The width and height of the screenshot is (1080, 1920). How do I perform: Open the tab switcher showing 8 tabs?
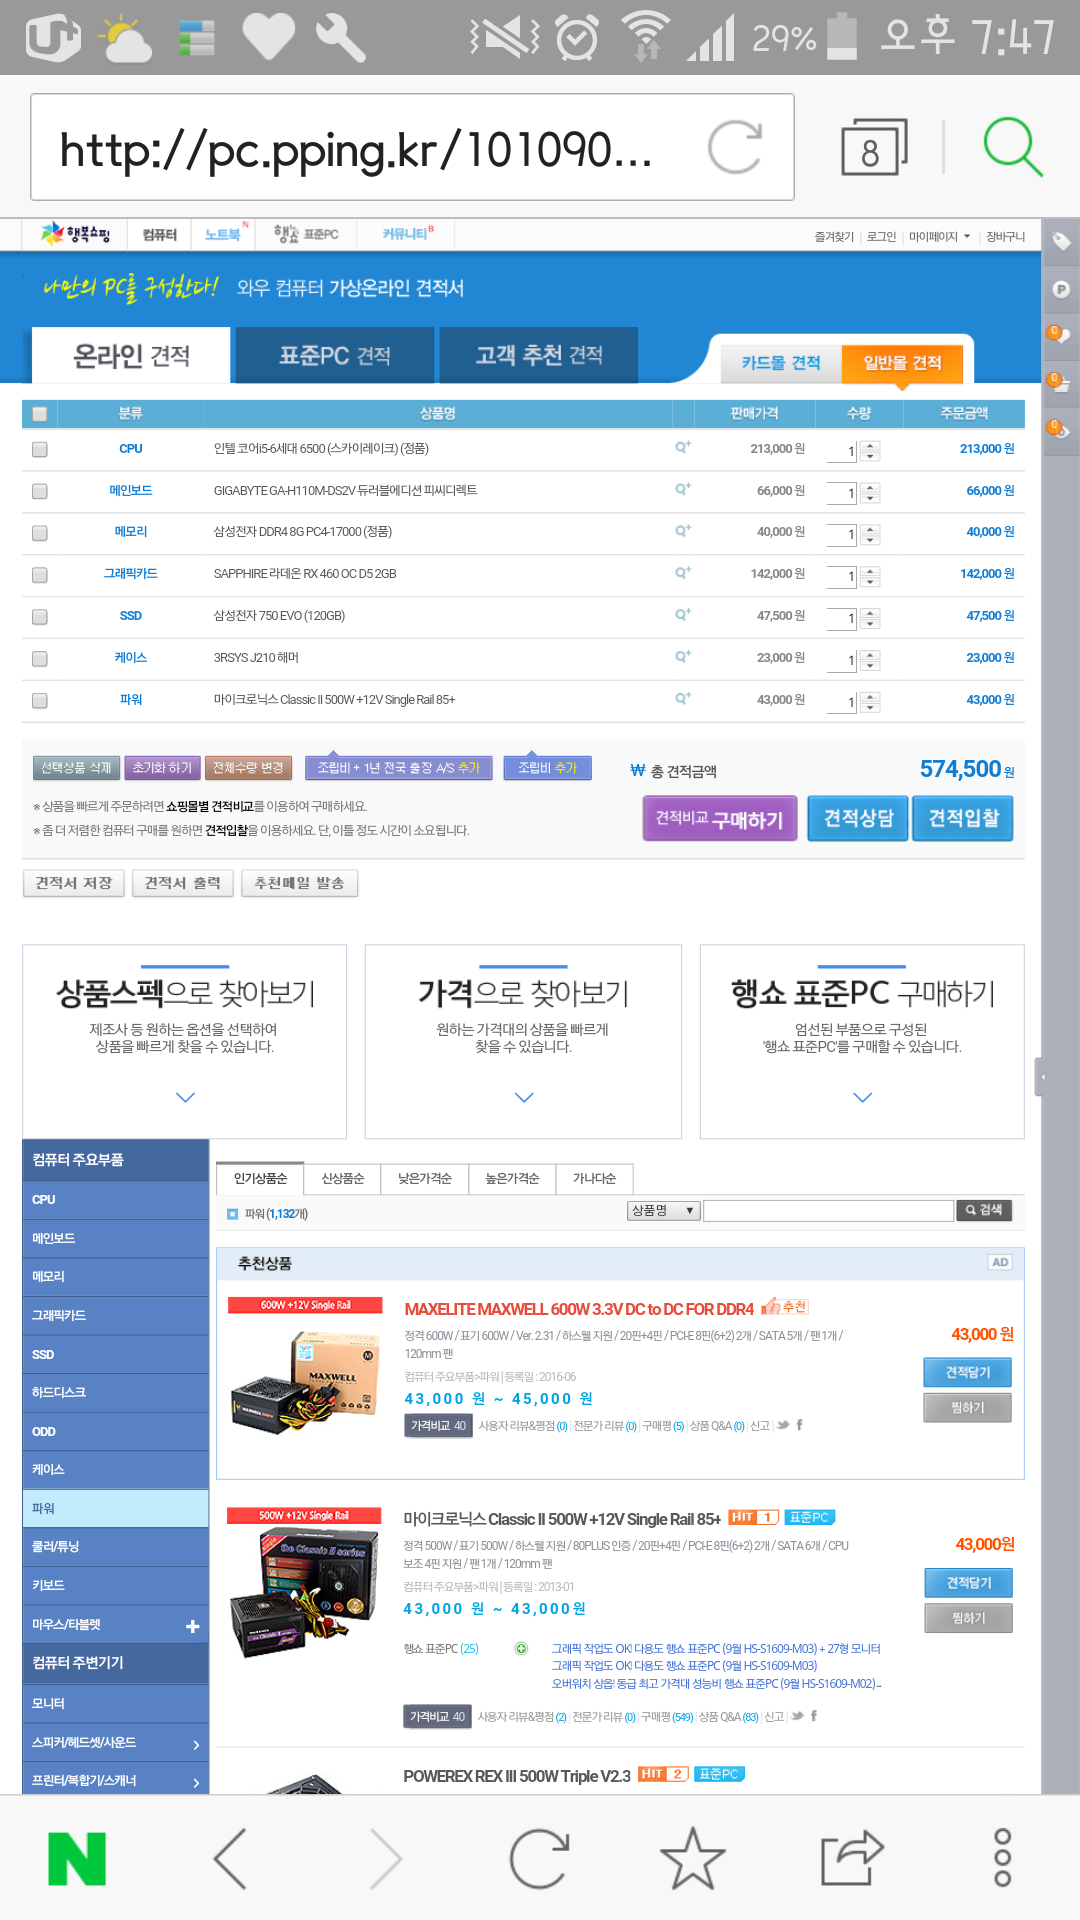click(x=873, y=148)
